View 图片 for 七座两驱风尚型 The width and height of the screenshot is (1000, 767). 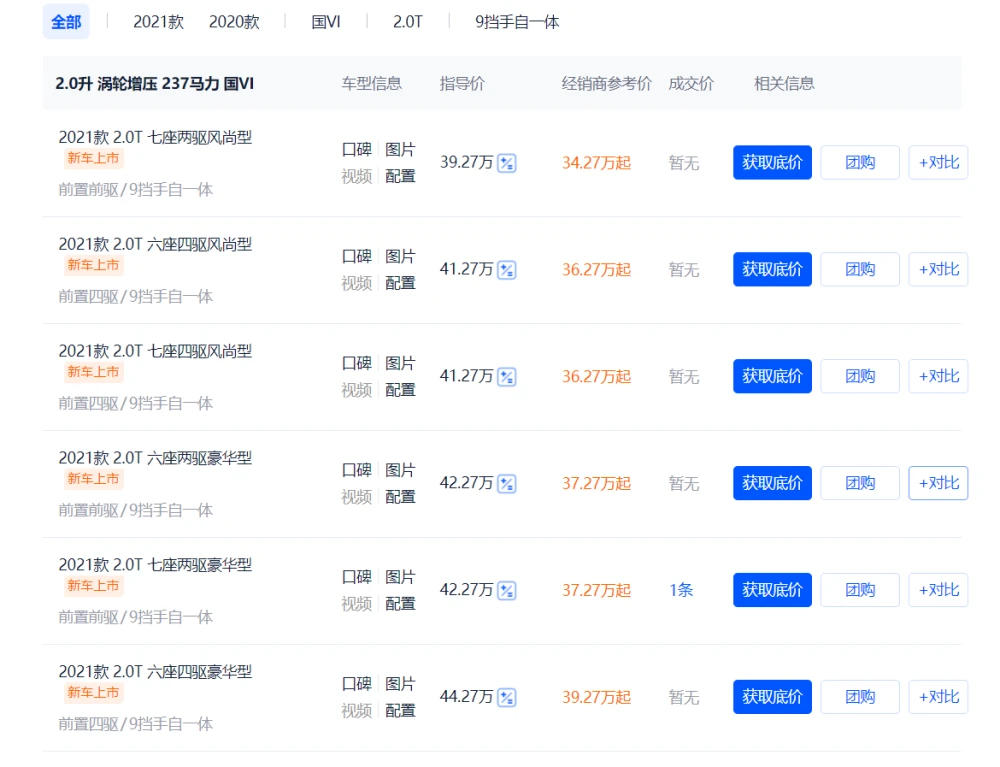coord(401,150)
